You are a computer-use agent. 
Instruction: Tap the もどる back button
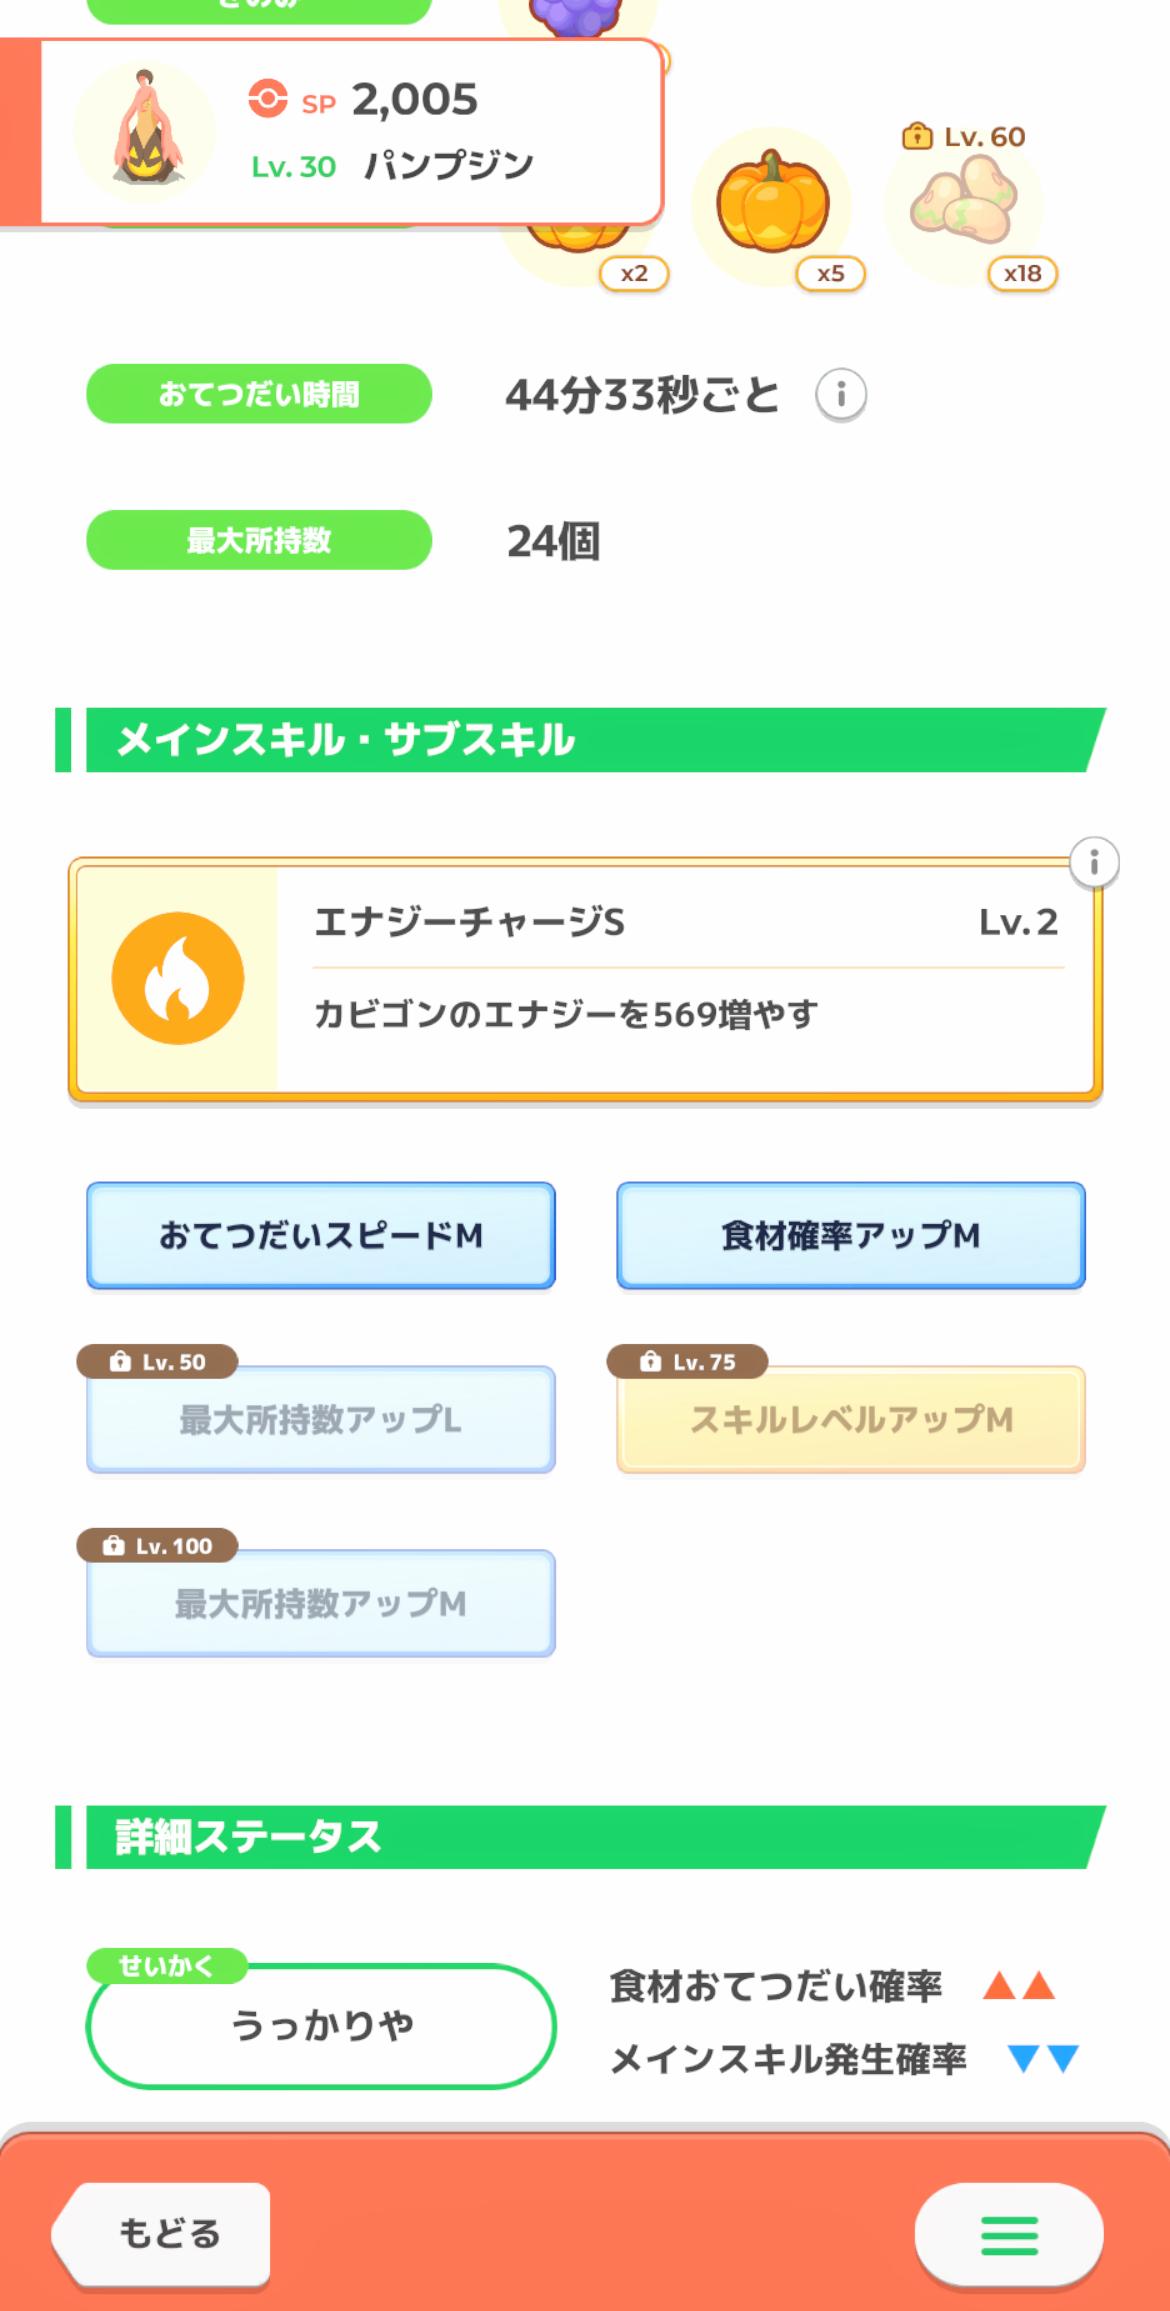pos(163,2234)
